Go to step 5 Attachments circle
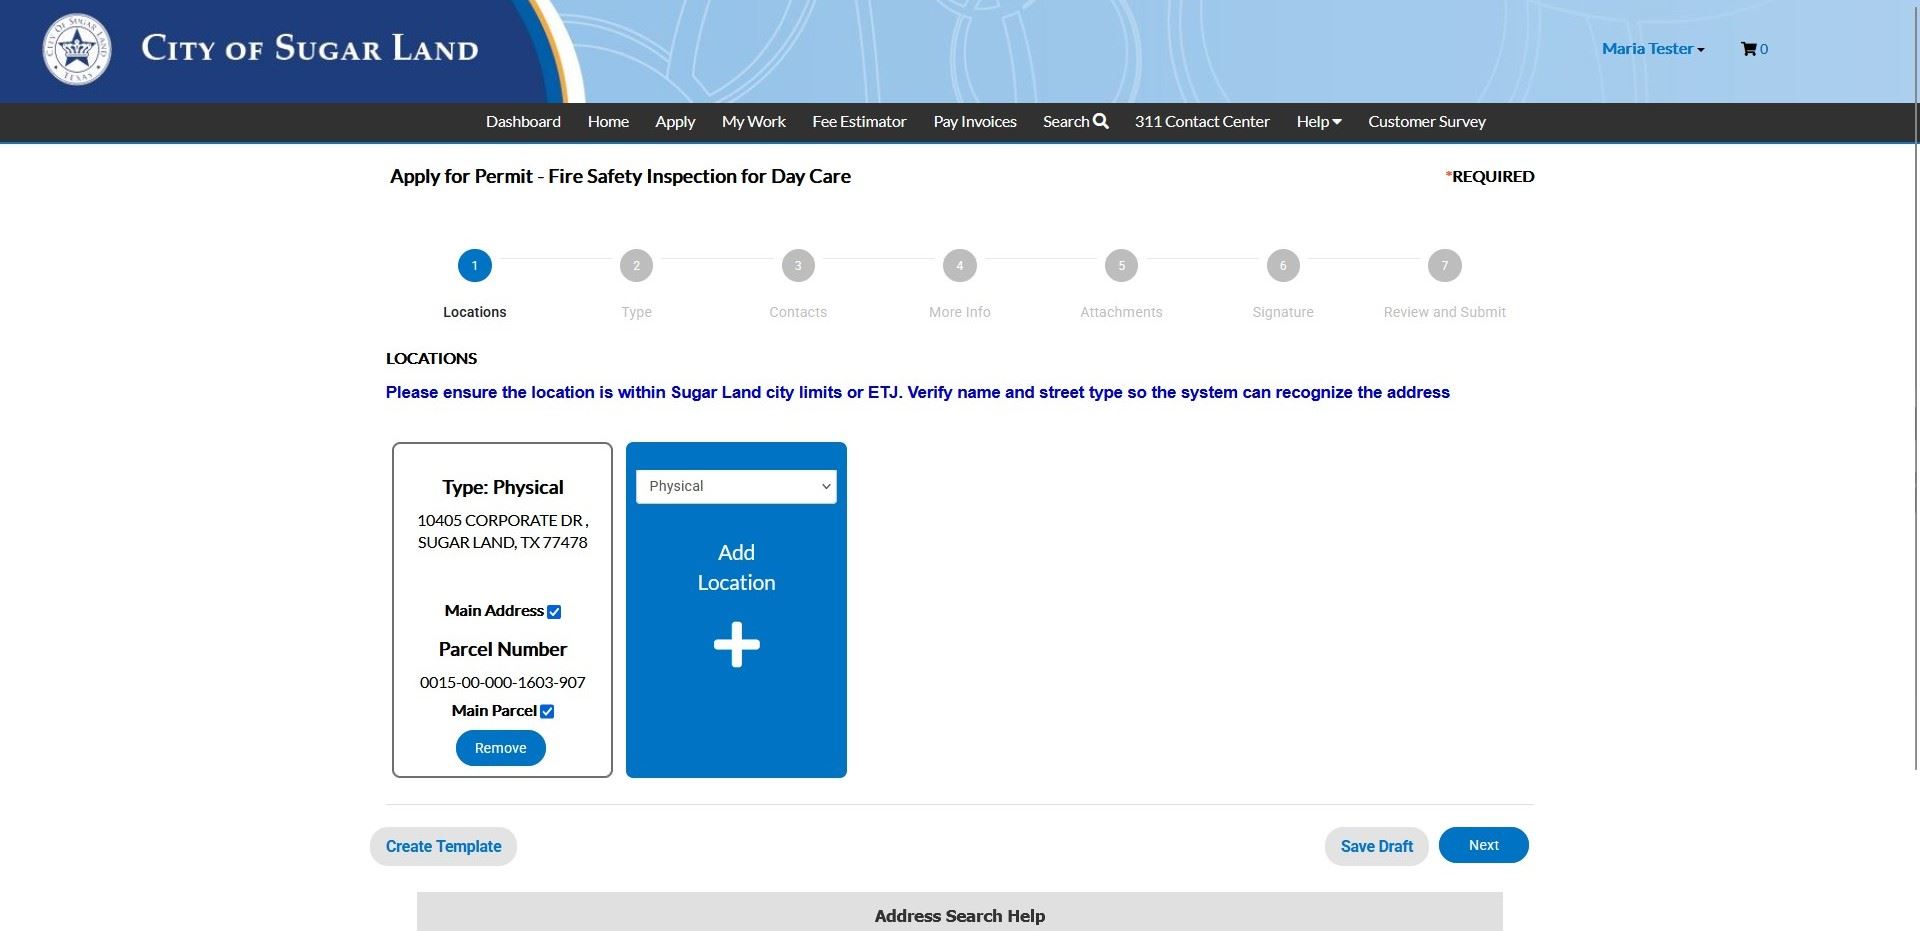 [1121, 266]
